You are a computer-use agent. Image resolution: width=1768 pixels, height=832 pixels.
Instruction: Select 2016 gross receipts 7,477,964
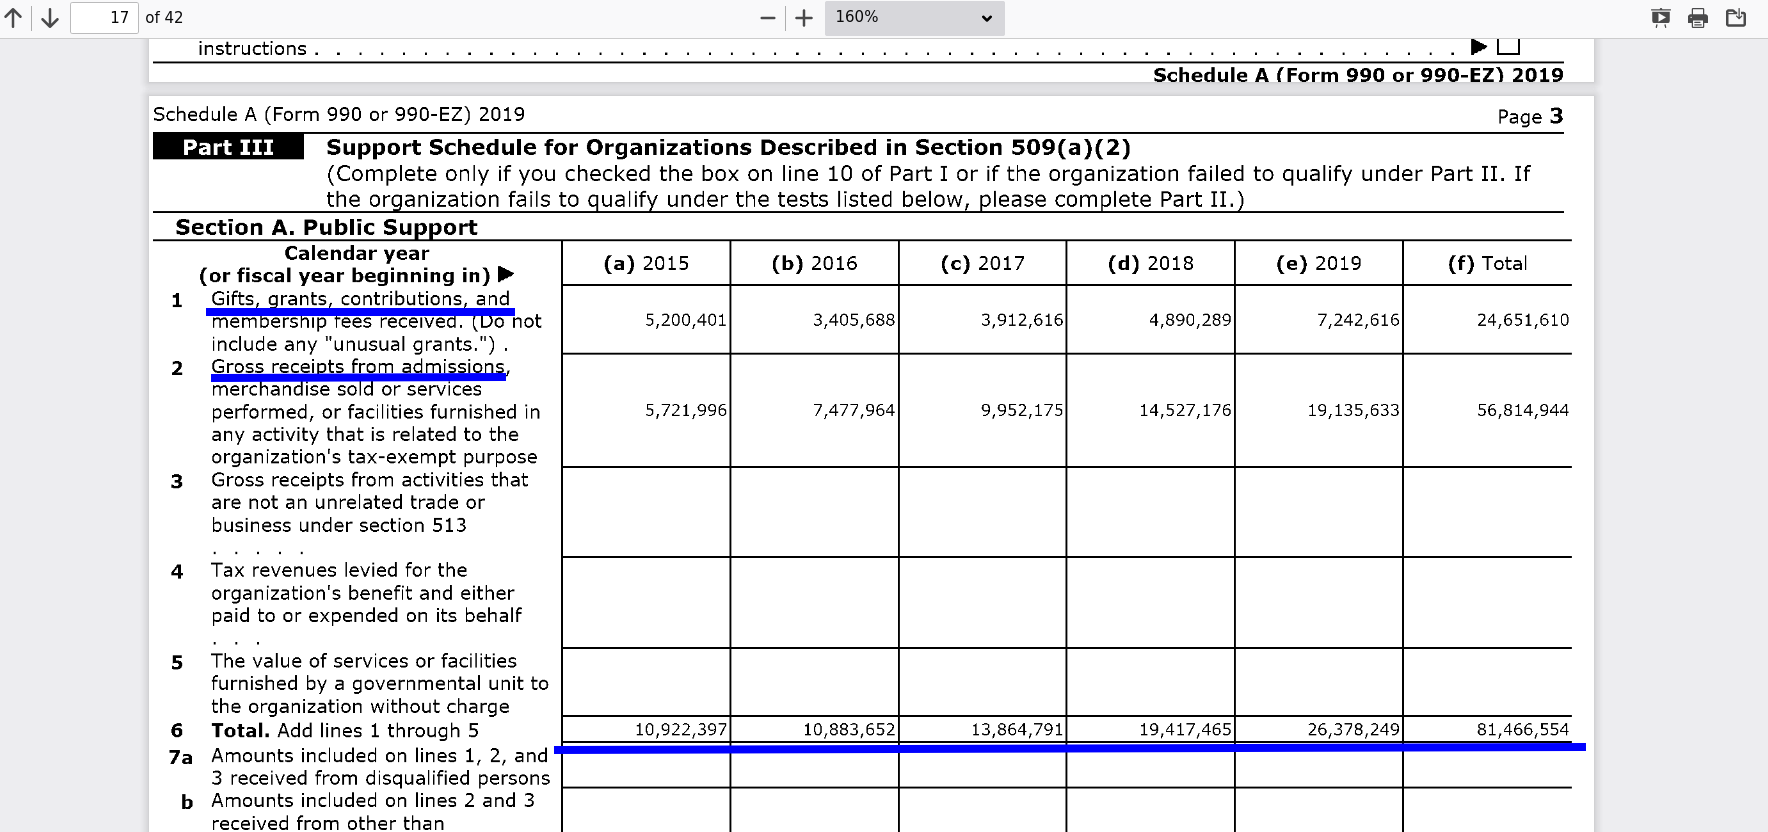coord(853,410)
